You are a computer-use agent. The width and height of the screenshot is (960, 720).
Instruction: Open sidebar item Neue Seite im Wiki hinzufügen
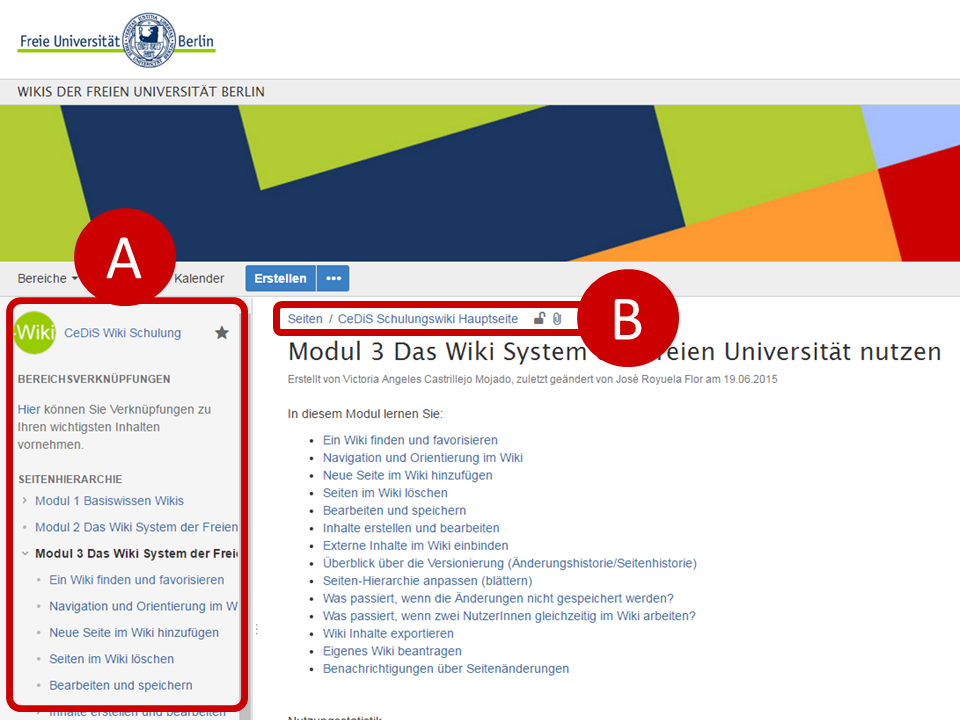click(134, 632)
